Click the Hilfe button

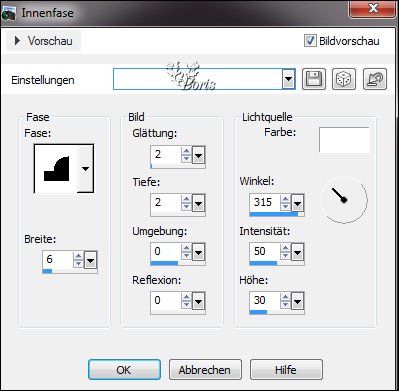click(286, 370)
